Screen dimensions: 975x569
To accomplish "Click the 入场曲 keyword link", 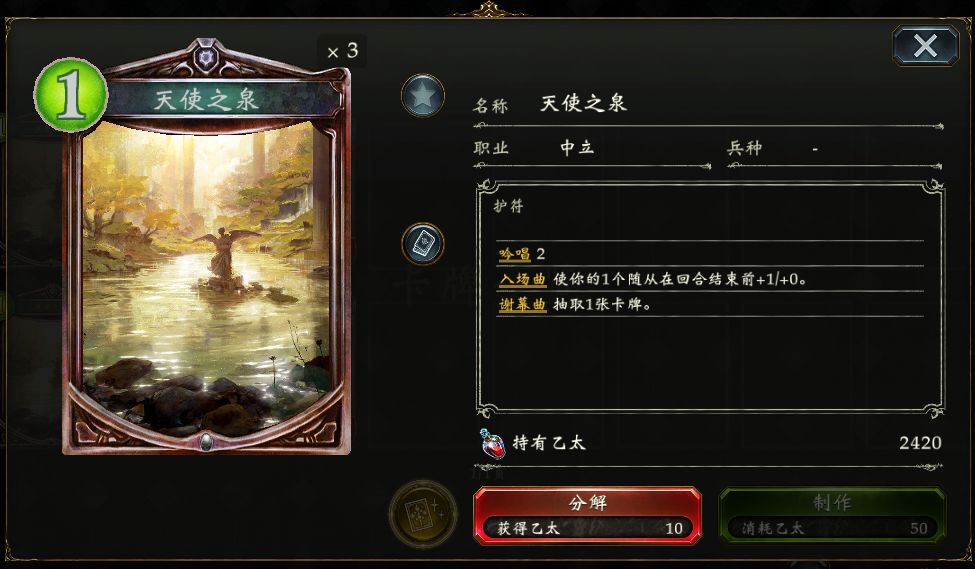I will point(522,279).
